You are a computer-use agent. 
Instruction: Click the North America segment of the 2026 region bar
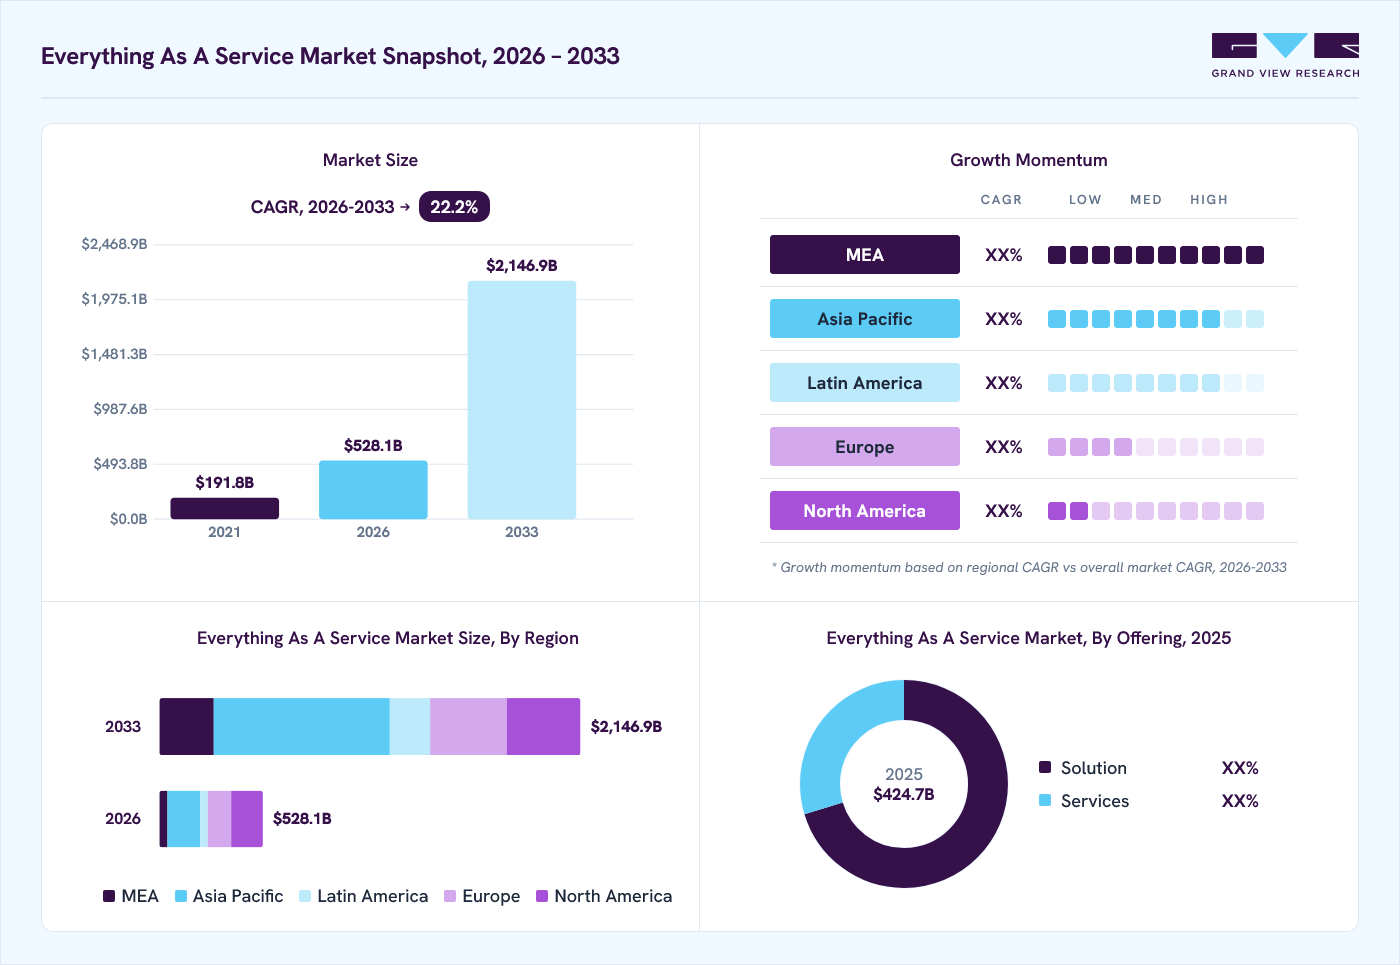point(247,819)
